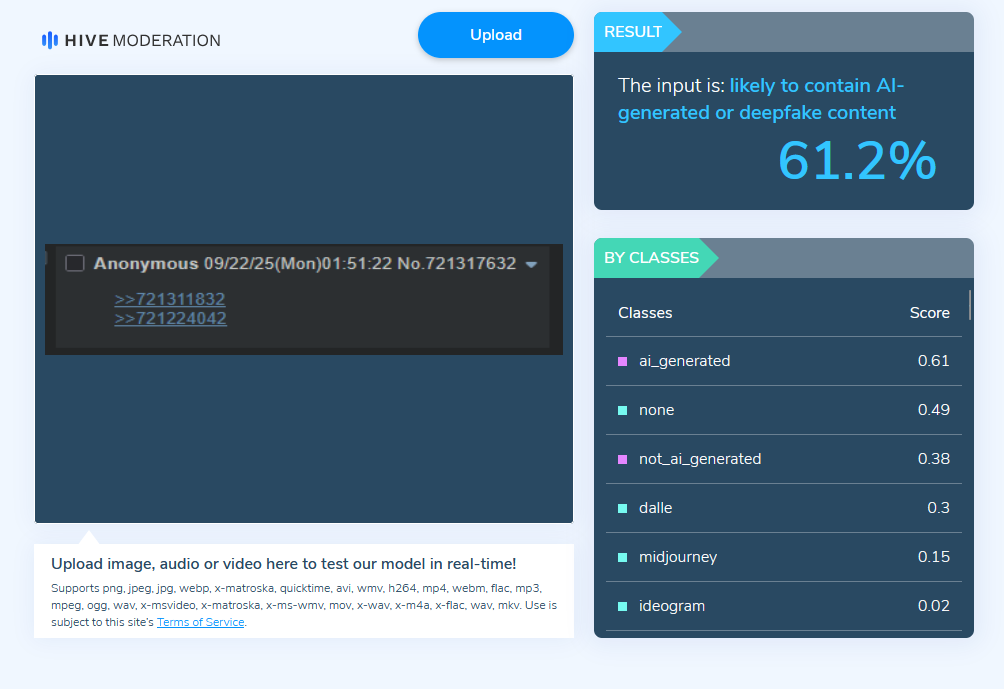
Task: Click the timestamp 09/22/25(Mon)01:51:22
Action: (298, 264)
